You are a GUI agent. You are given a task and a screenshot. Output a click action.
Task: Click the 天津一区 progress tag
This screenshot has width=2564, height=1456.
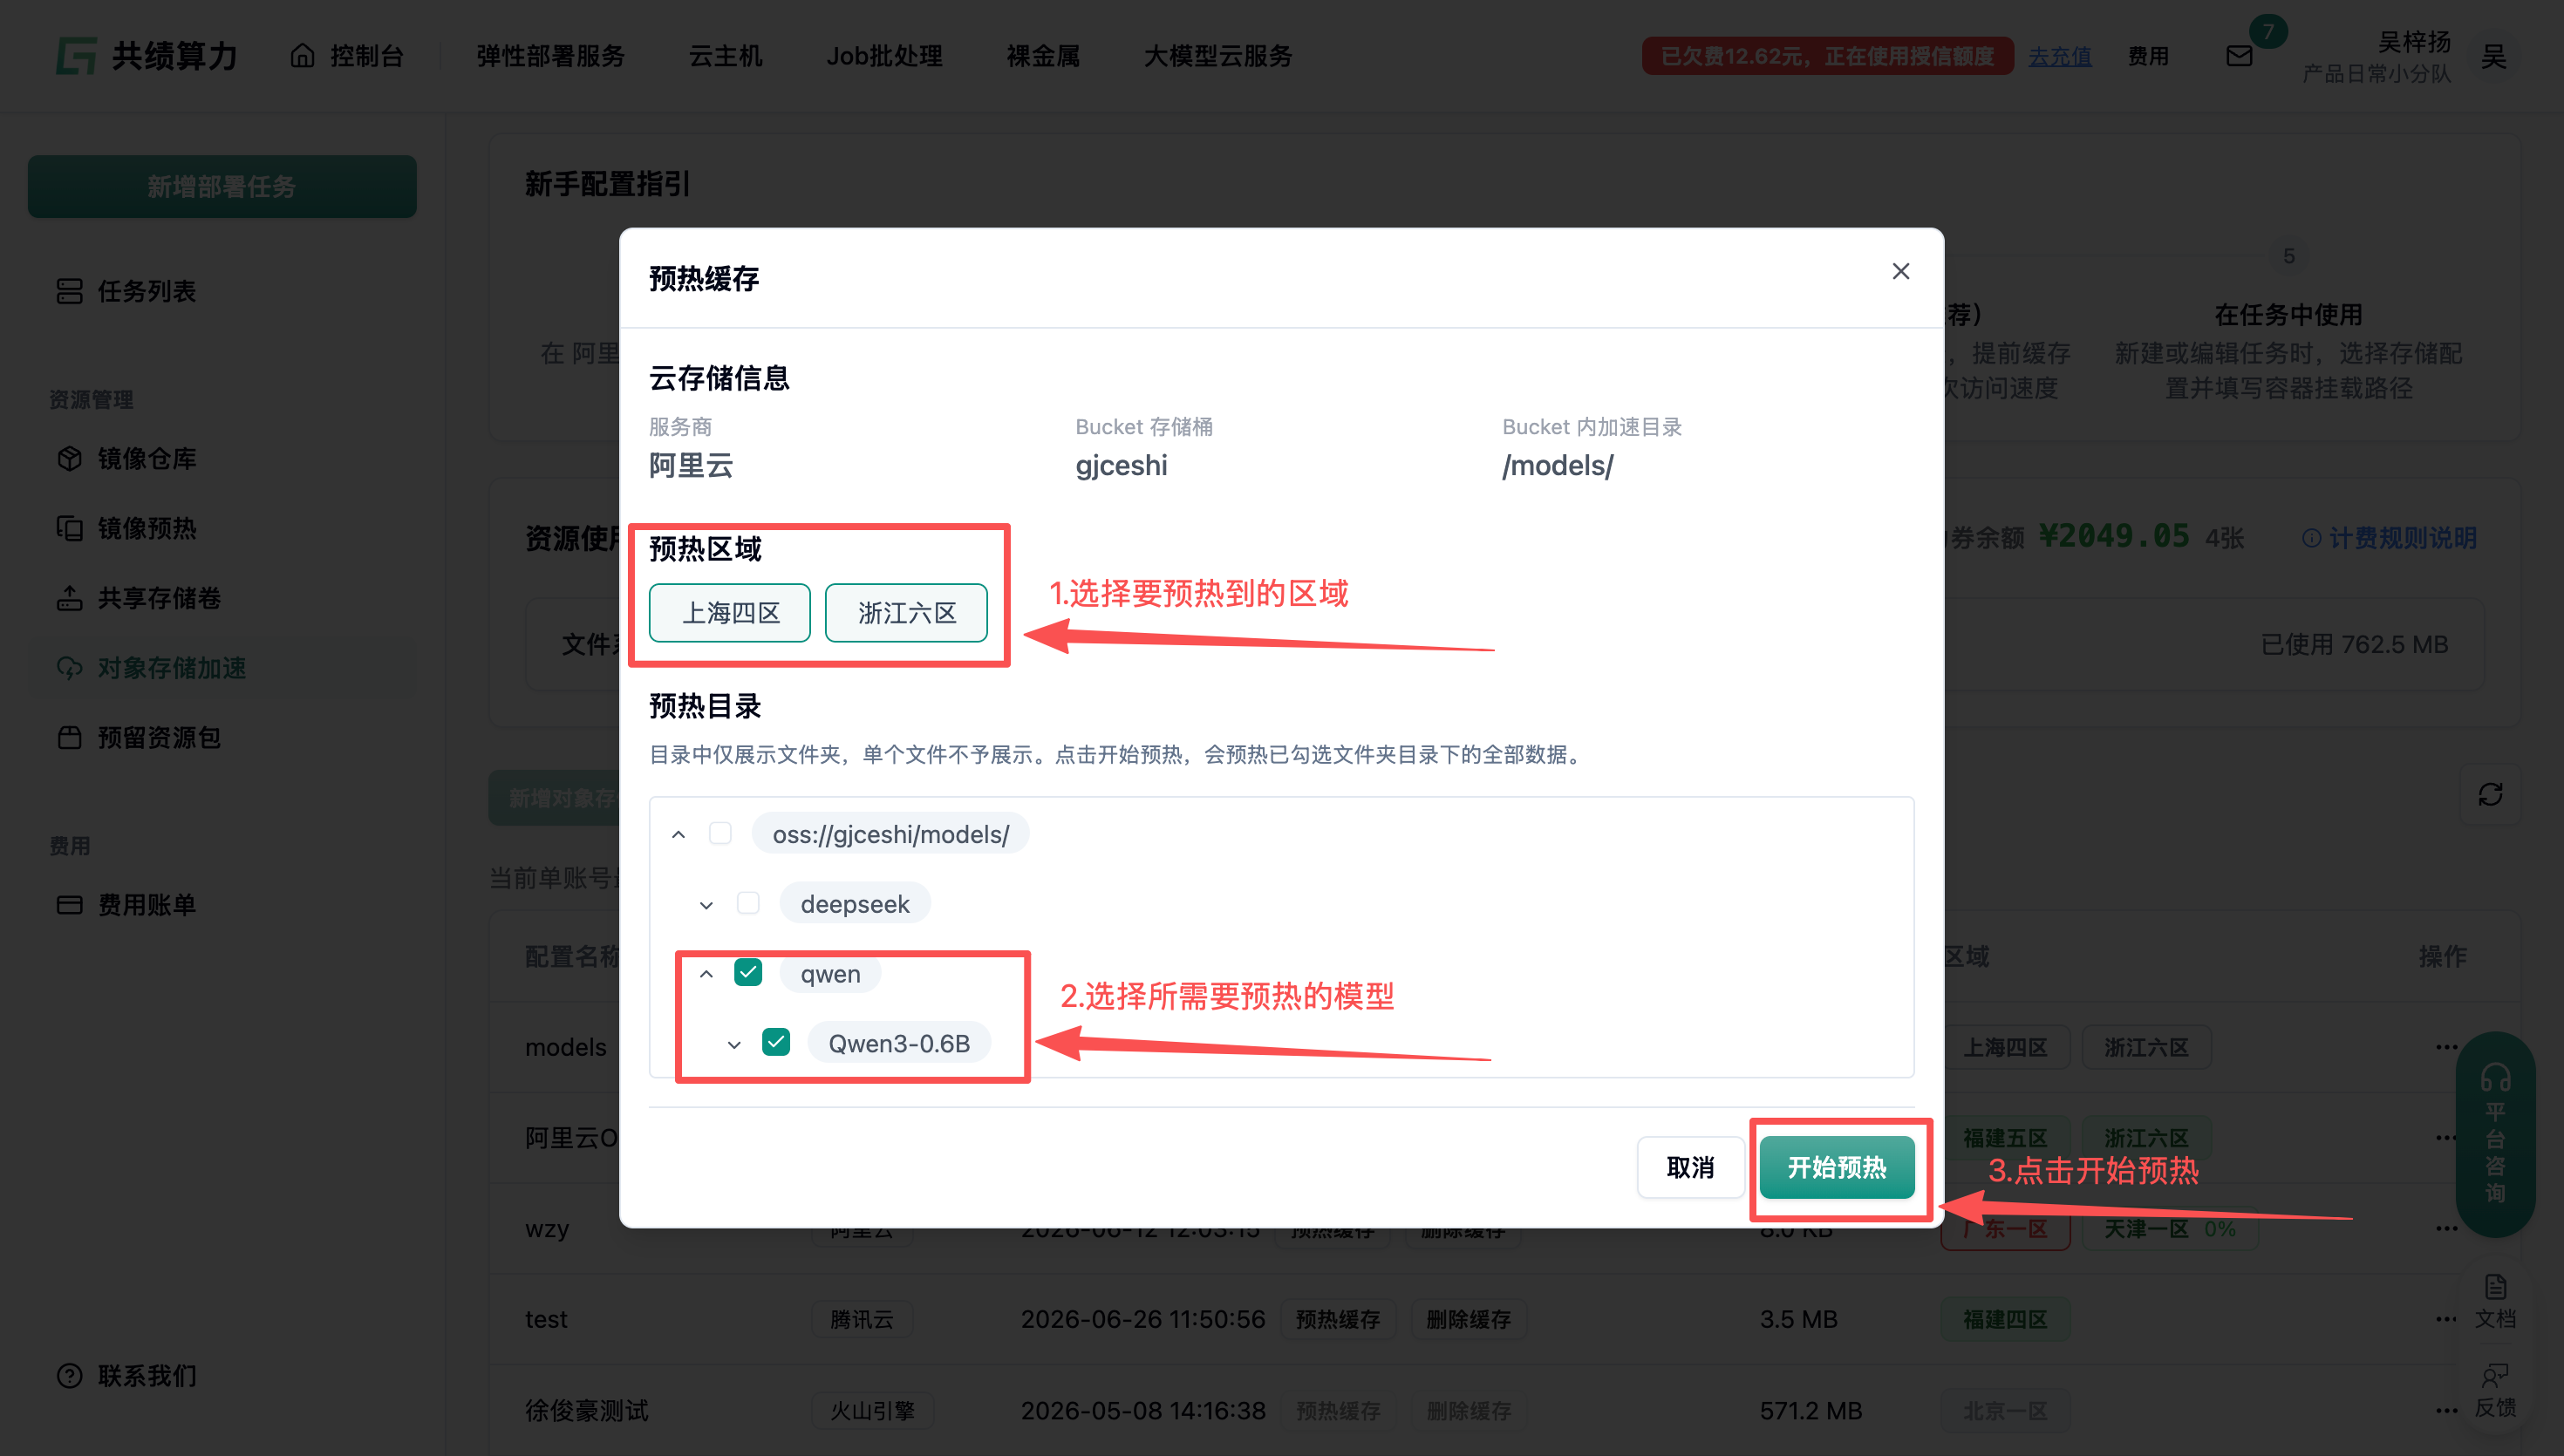click(x=2169, y=1228)
